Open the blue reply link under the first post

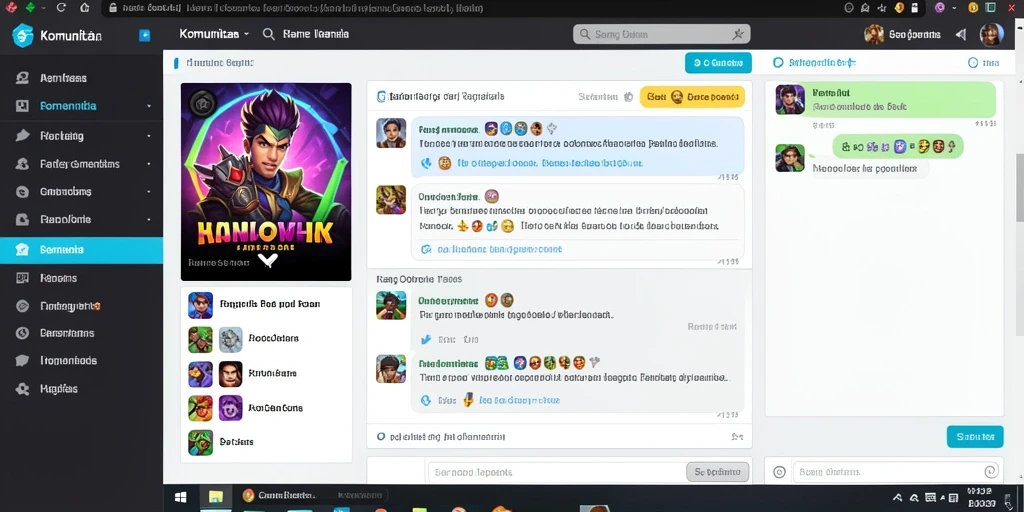550,163
